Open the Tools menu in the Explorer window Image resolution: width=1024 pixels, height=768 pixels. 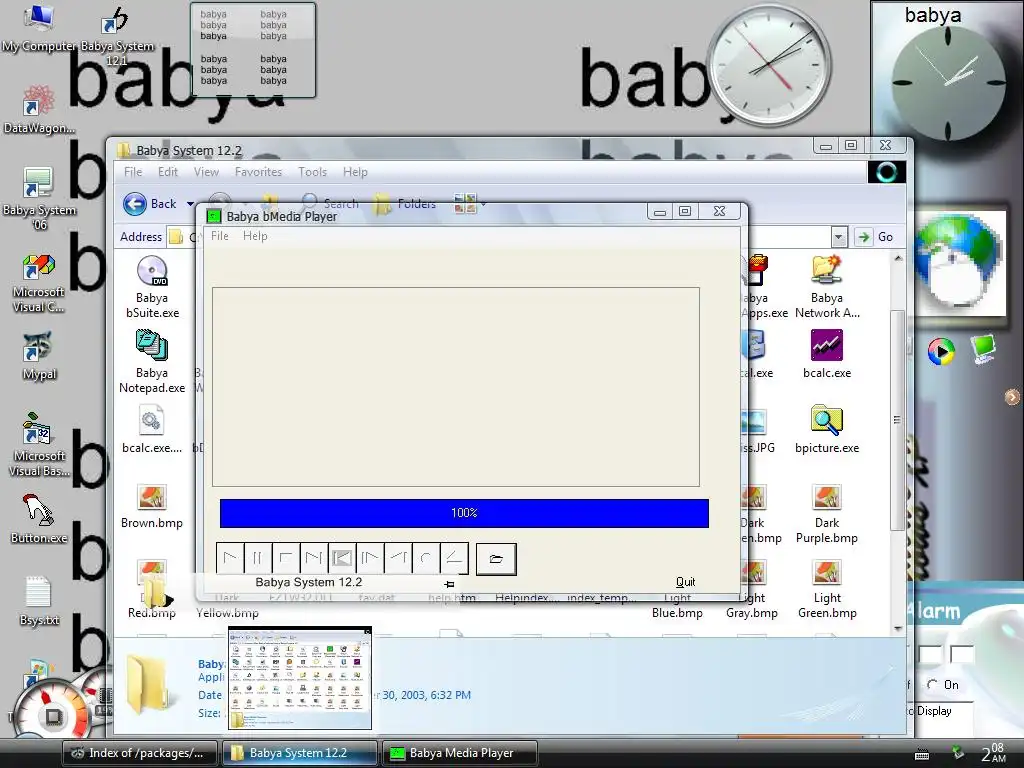(312, 172)
